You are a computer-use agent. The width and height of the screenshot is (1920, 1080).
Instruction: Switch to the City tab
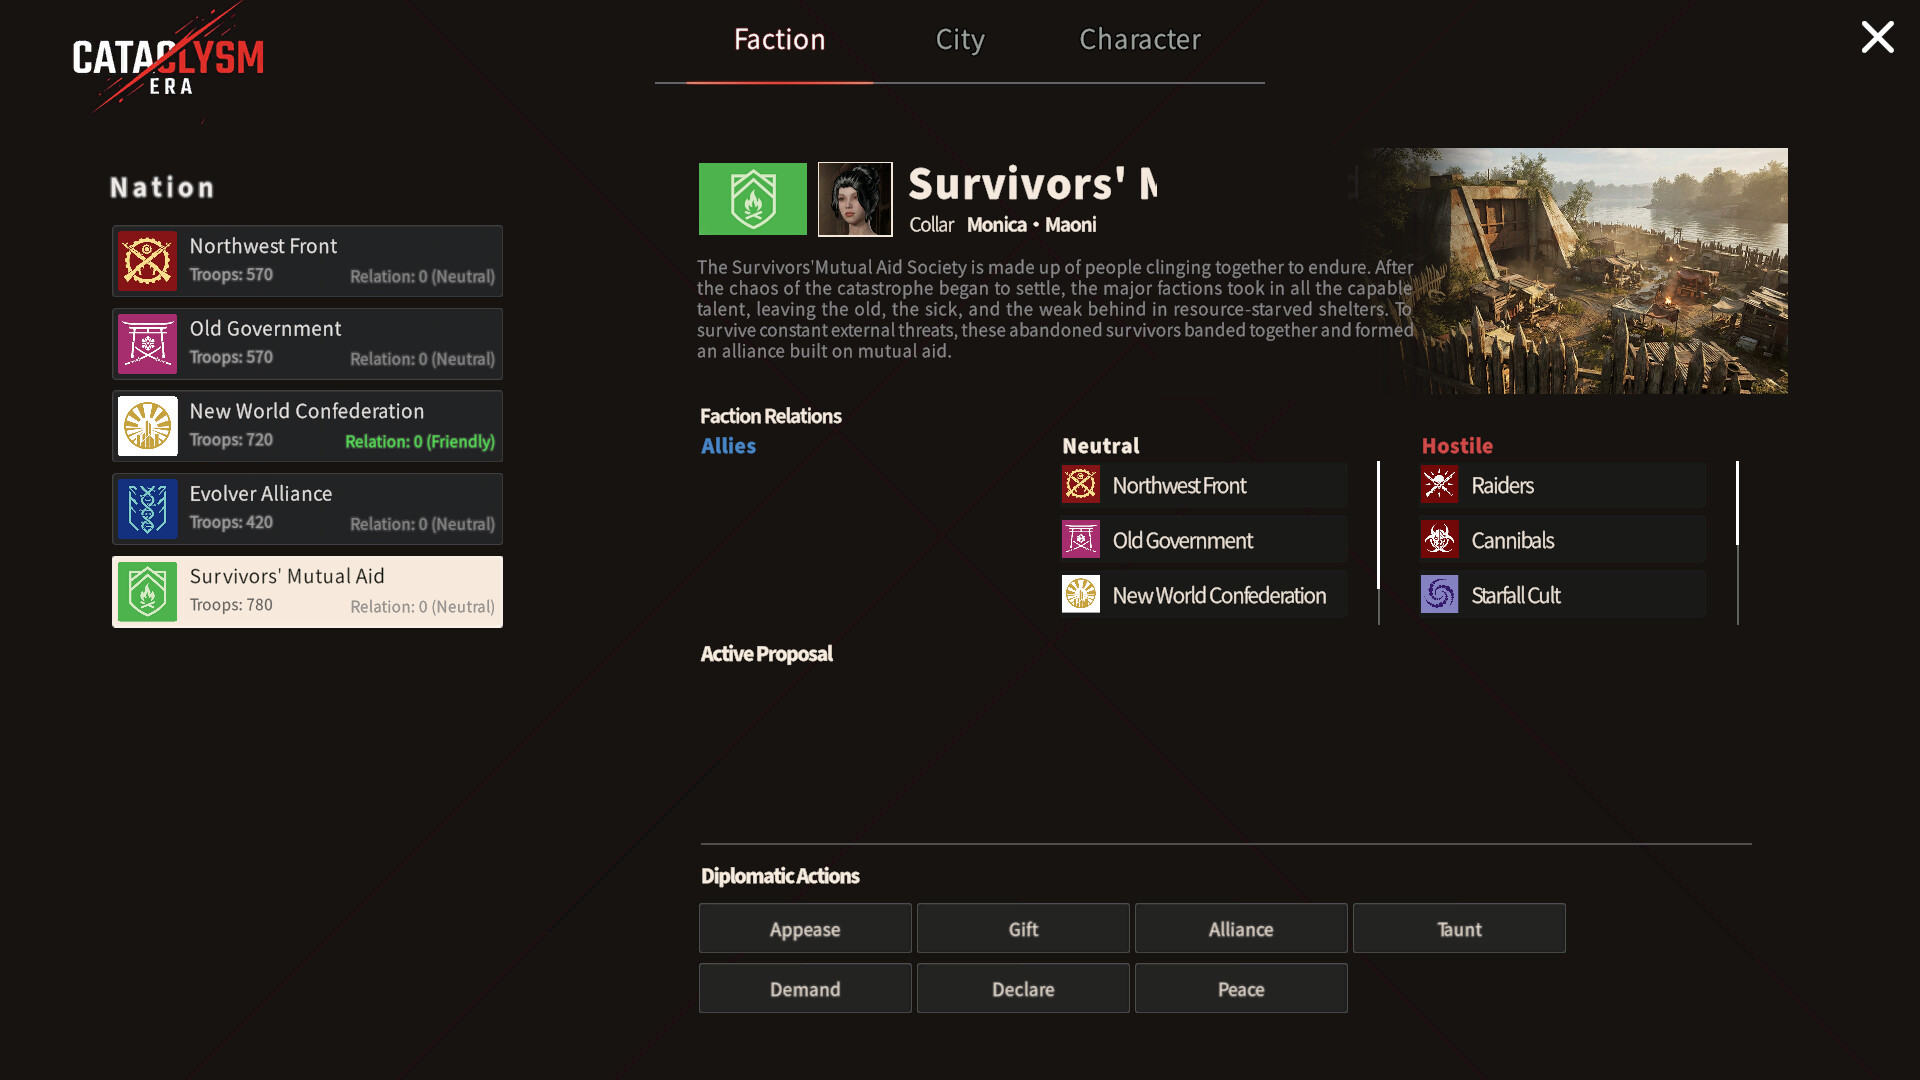pos(960,40)
